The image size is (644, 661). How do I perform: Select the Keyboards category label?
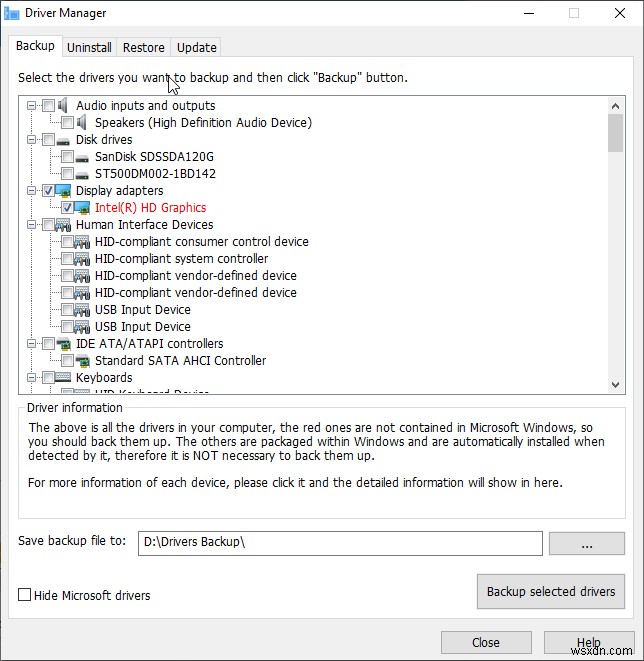(104, 377)
